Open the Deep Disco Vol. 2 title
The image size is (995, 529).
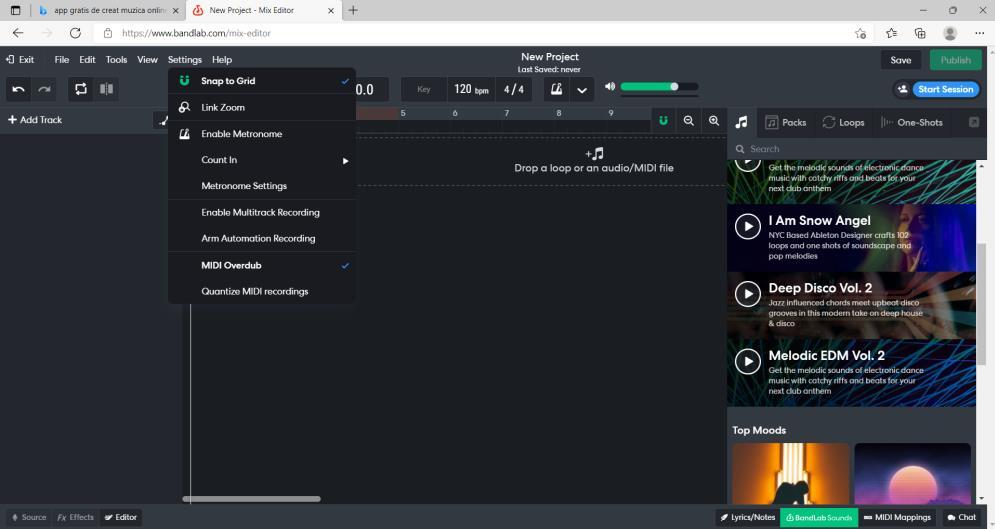(x=820, y=288)
